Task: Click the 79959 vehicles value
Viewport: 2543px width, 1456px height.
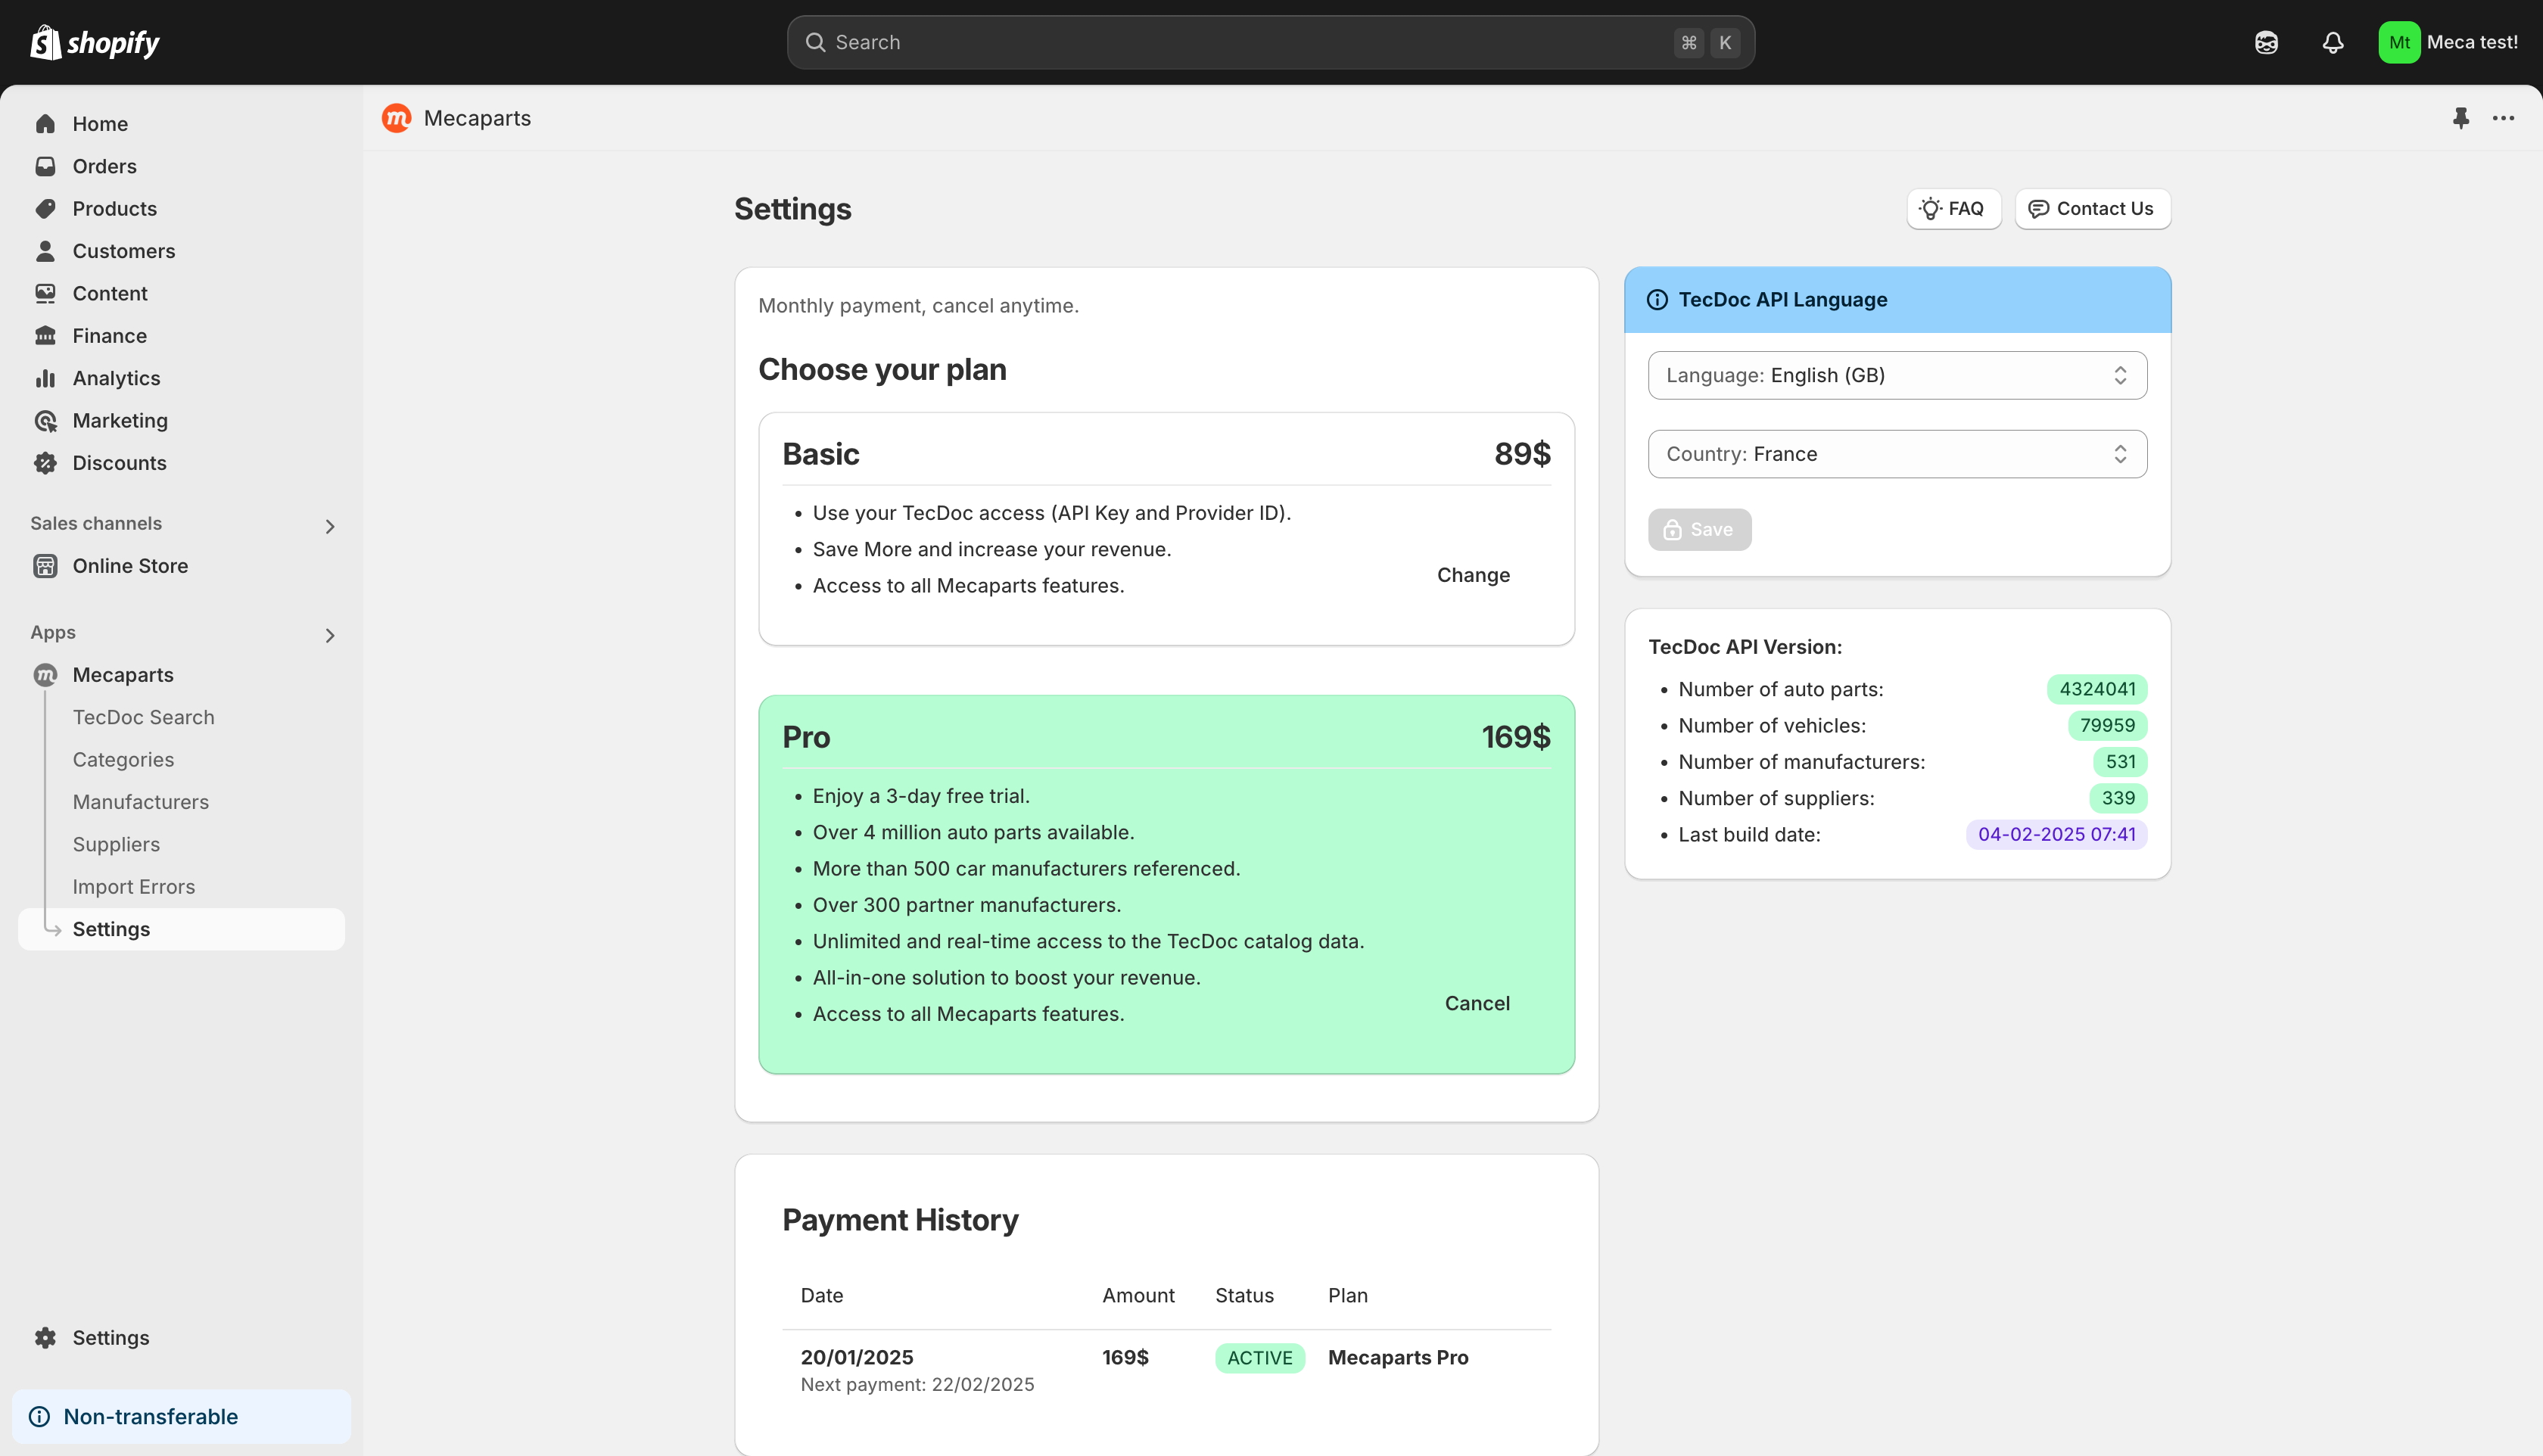Action: (2107, 726)
